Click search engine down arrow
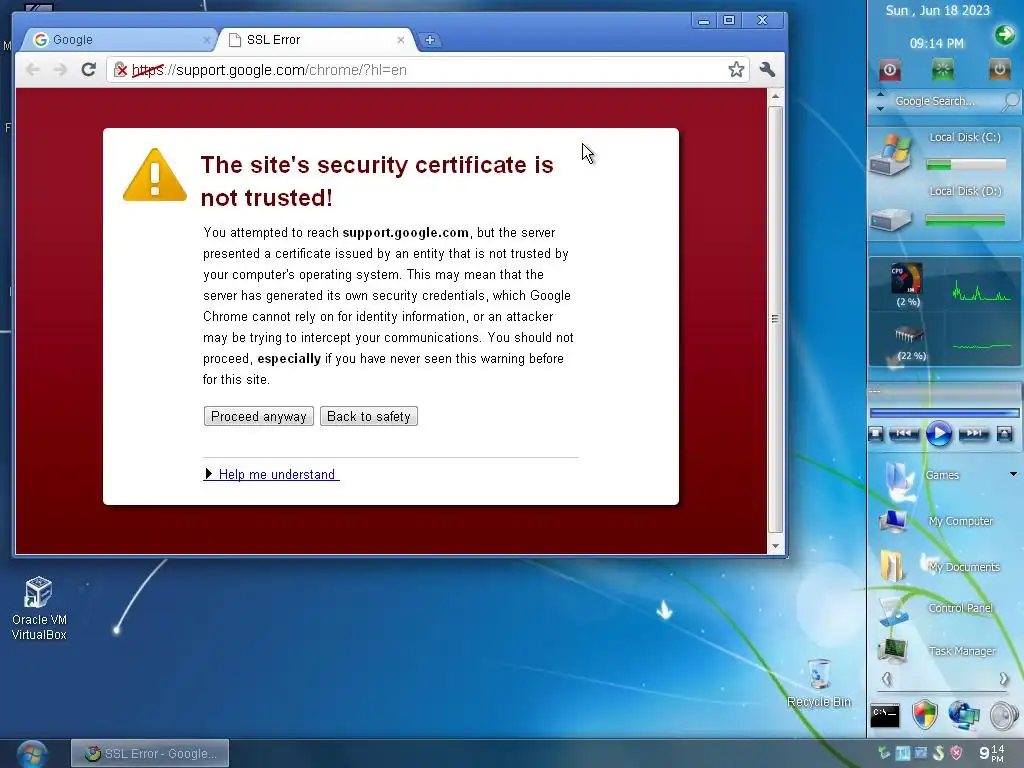The height and width of the screenshot is (768, 1024). (x=880, y=108)
